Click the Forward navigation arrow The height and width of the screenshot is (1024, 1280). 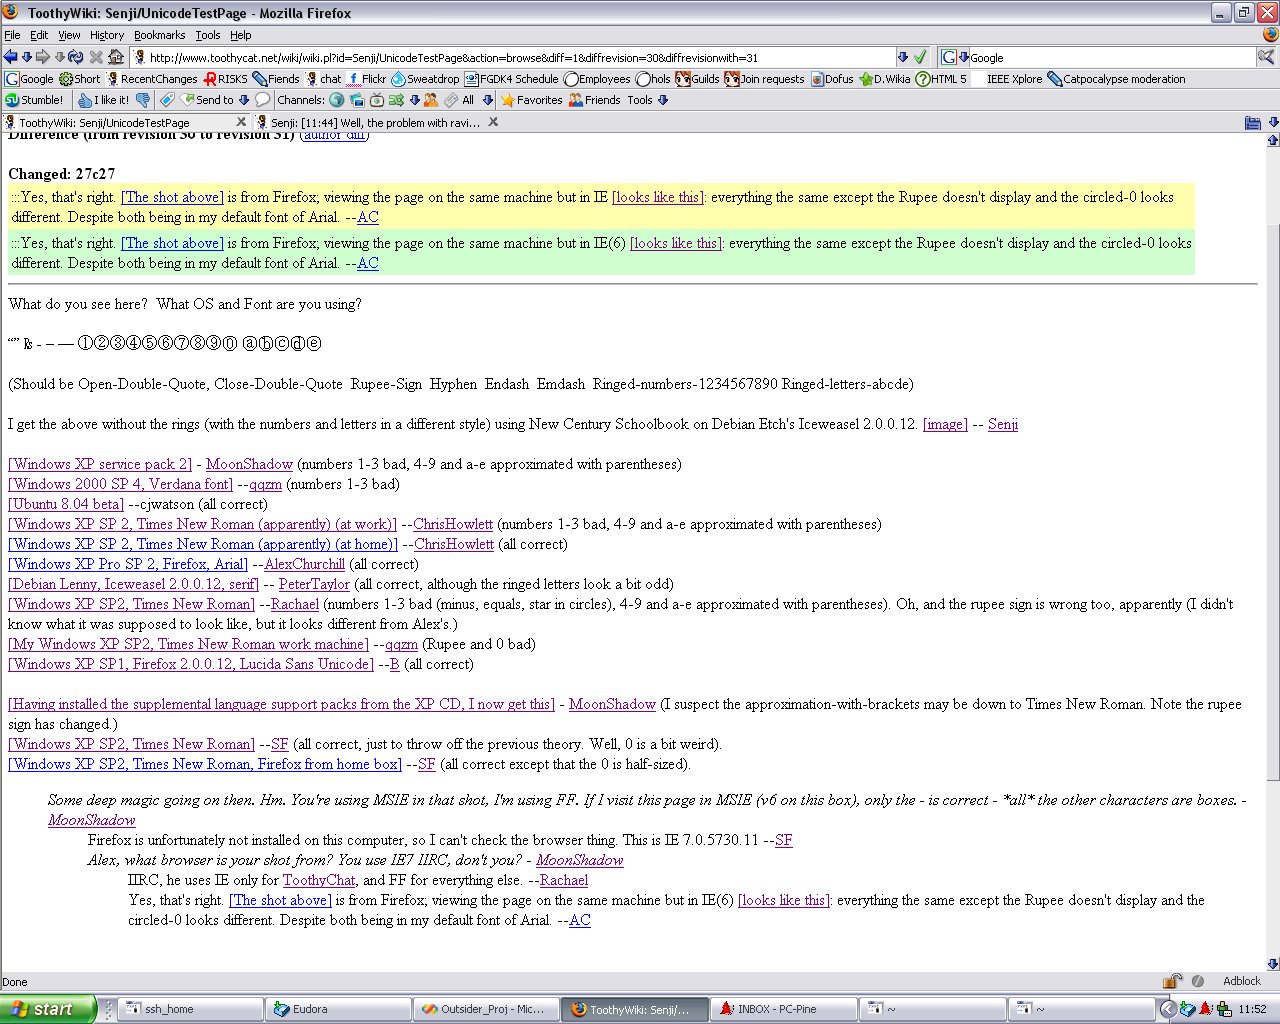(43, 57)
